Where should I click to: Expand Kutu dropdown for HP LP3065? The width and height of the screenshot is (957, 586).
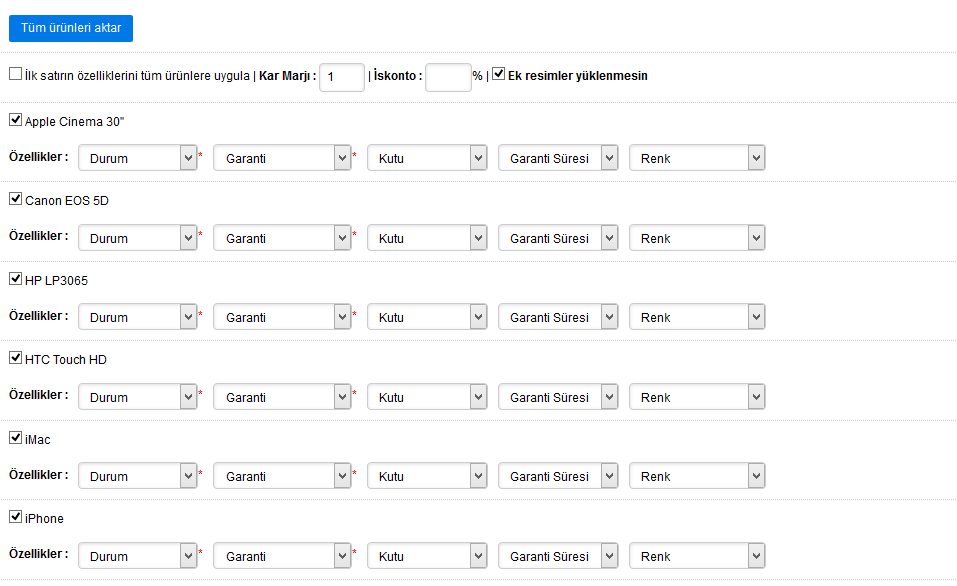(426, 317)
